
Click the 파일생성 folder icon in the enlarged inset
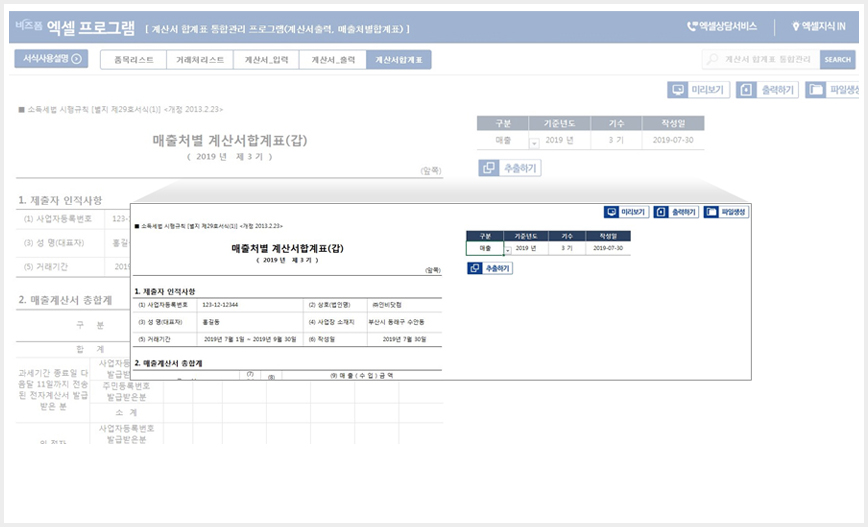click(711, 212)
